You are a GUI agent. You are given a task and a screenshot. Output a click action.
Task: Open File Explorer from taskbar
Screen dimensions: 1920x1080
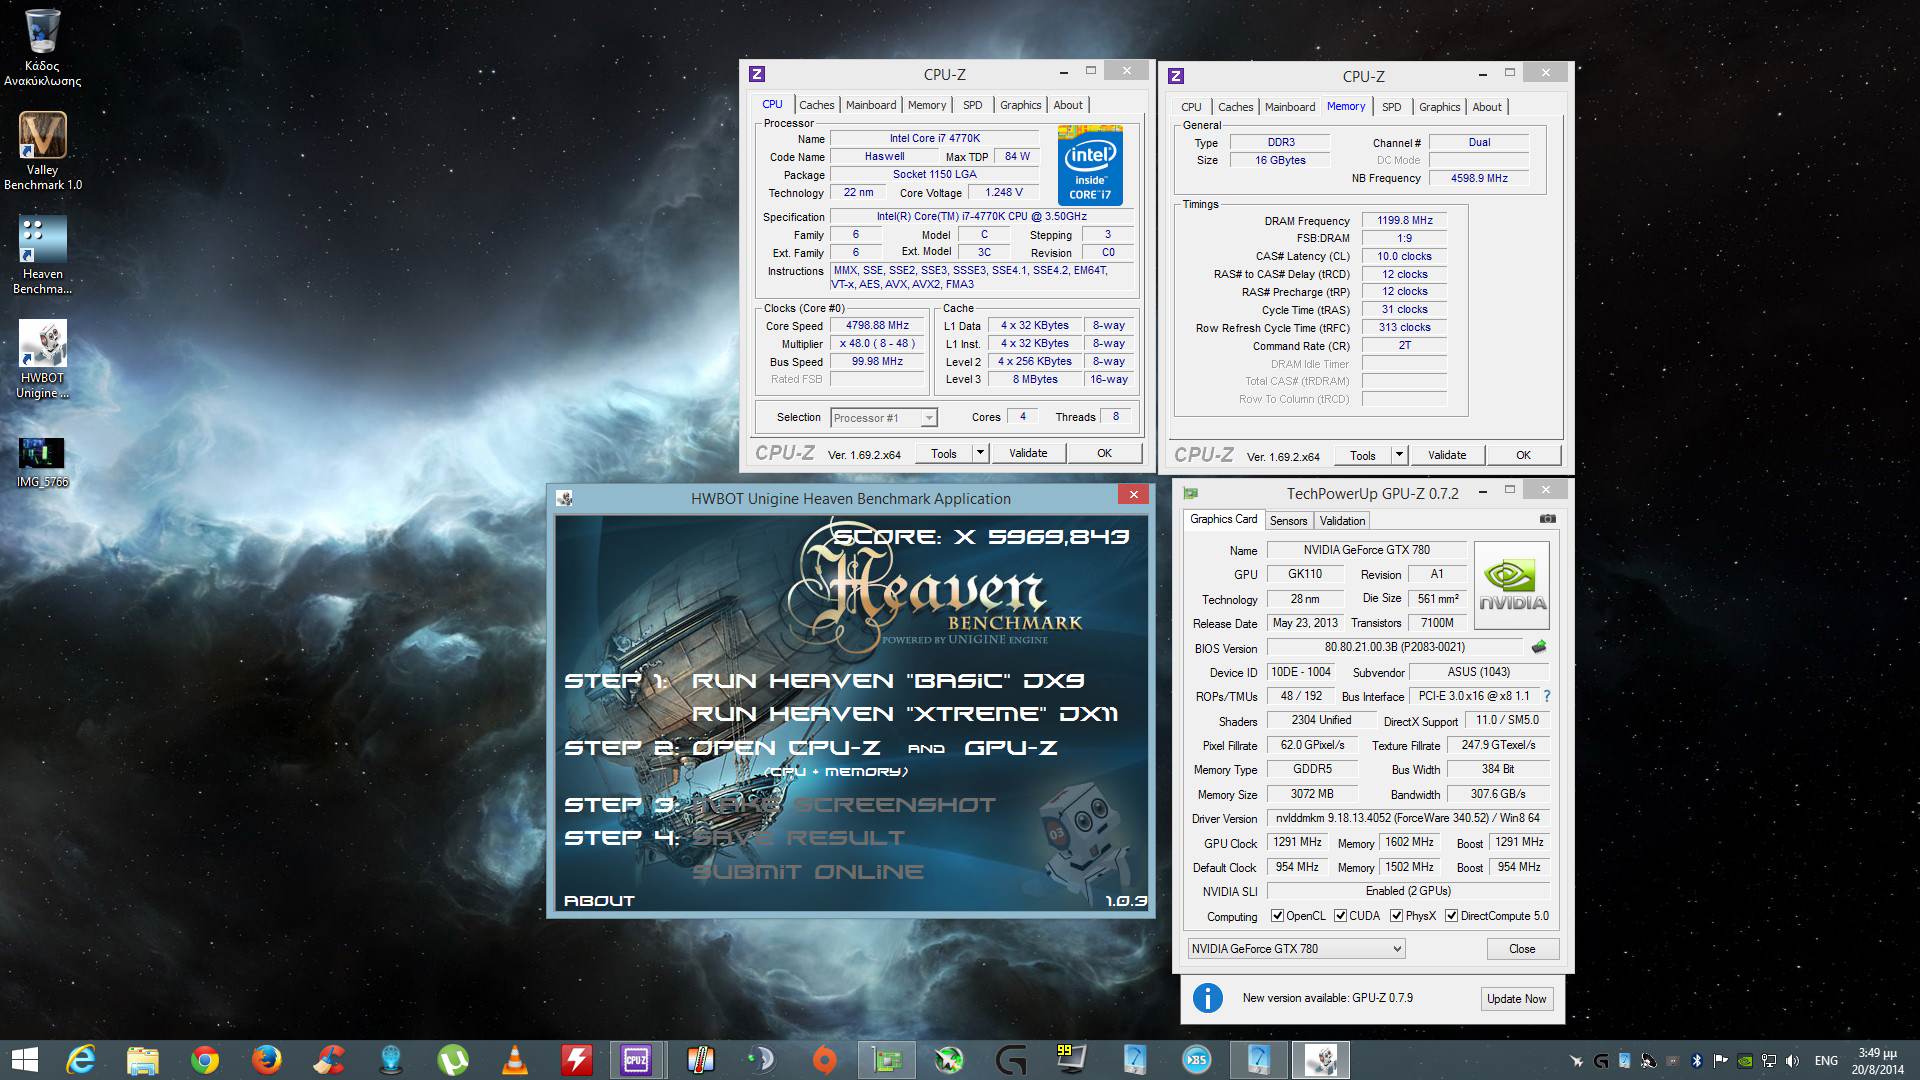(142, 1060)
